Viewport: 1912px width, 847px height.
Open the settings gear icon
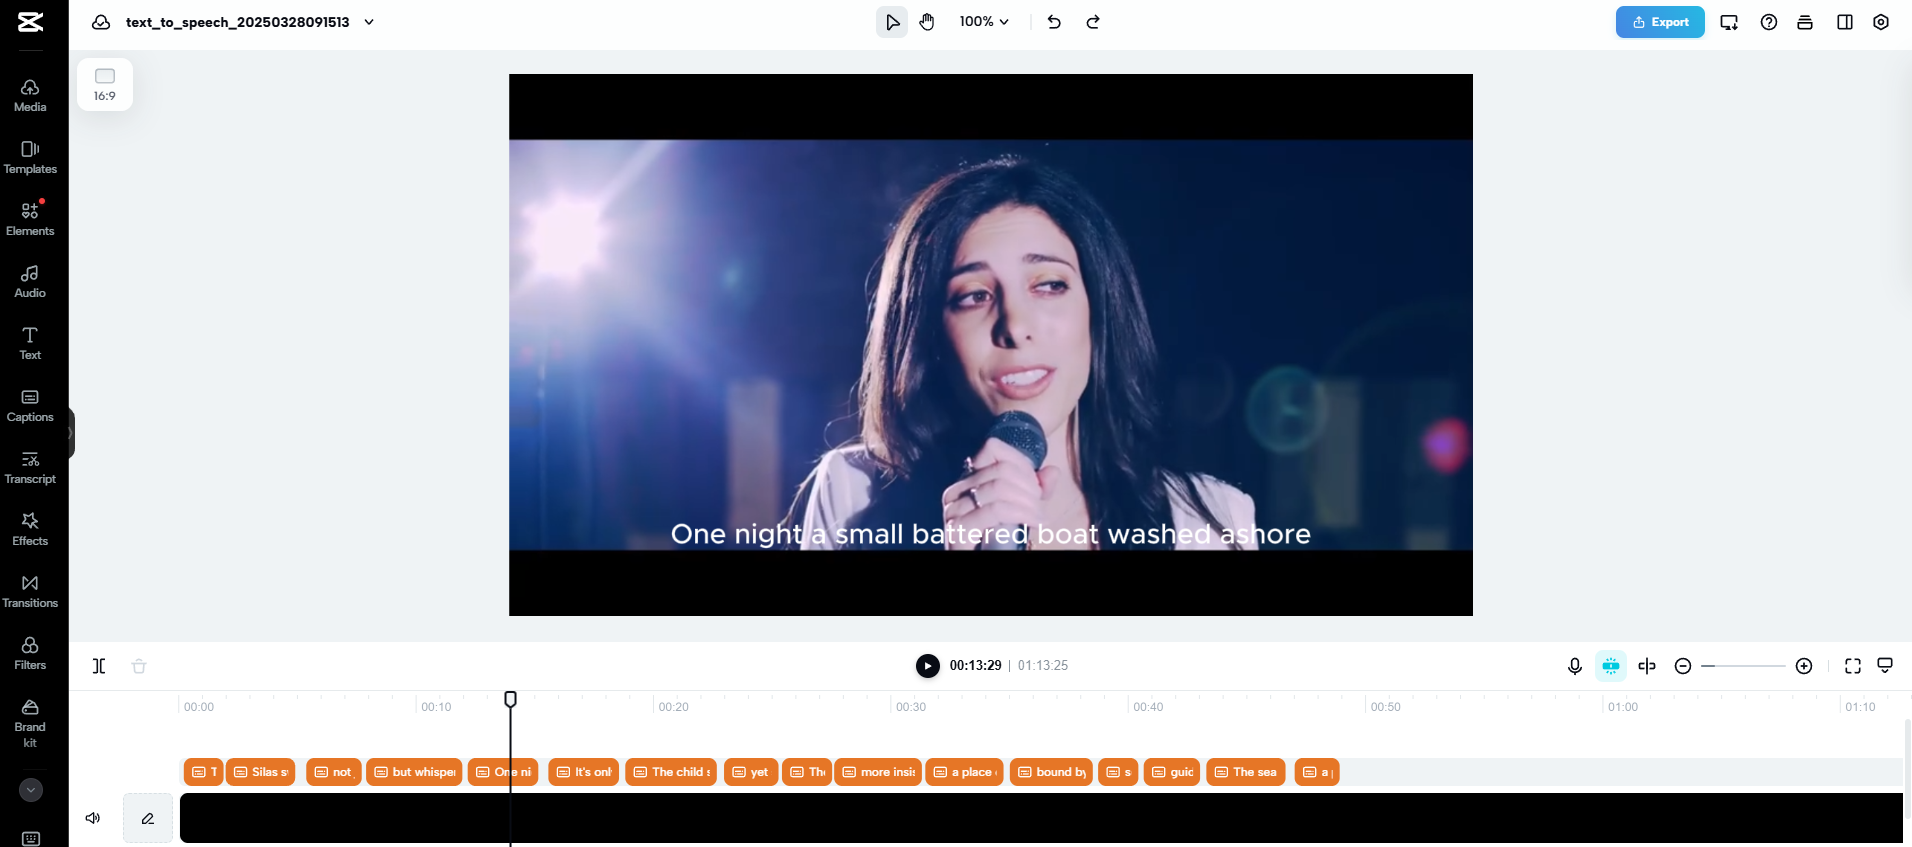click(1881, 22)
